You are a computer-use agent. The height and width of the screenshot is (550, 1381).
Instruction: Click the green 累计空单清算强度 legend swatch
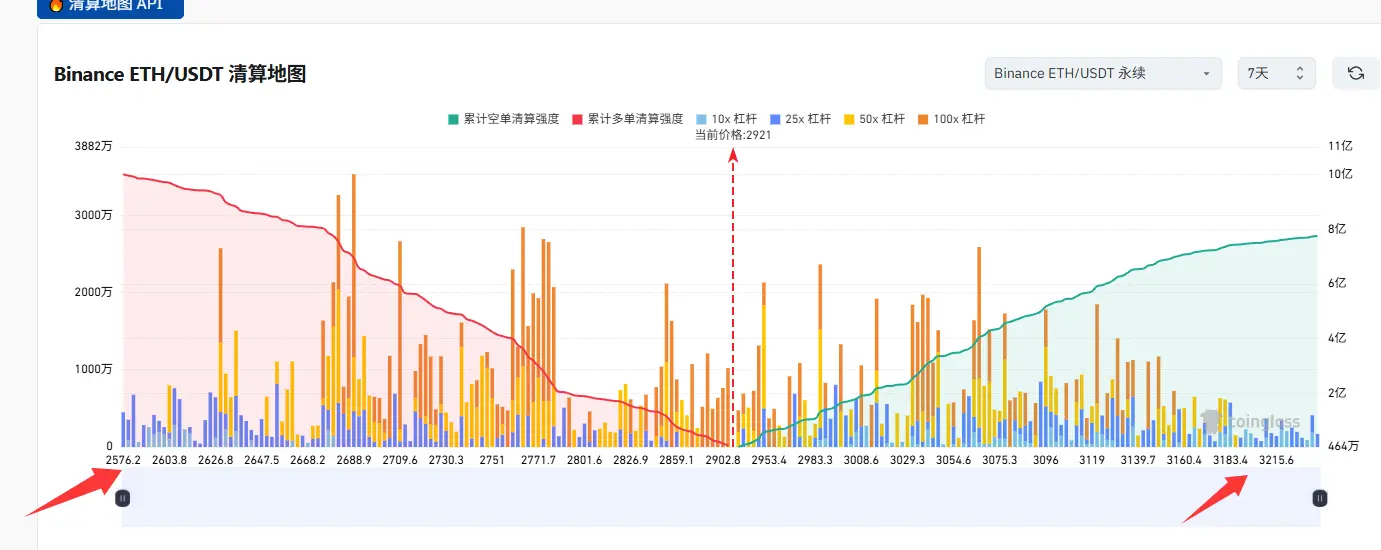tap(453, 119)
